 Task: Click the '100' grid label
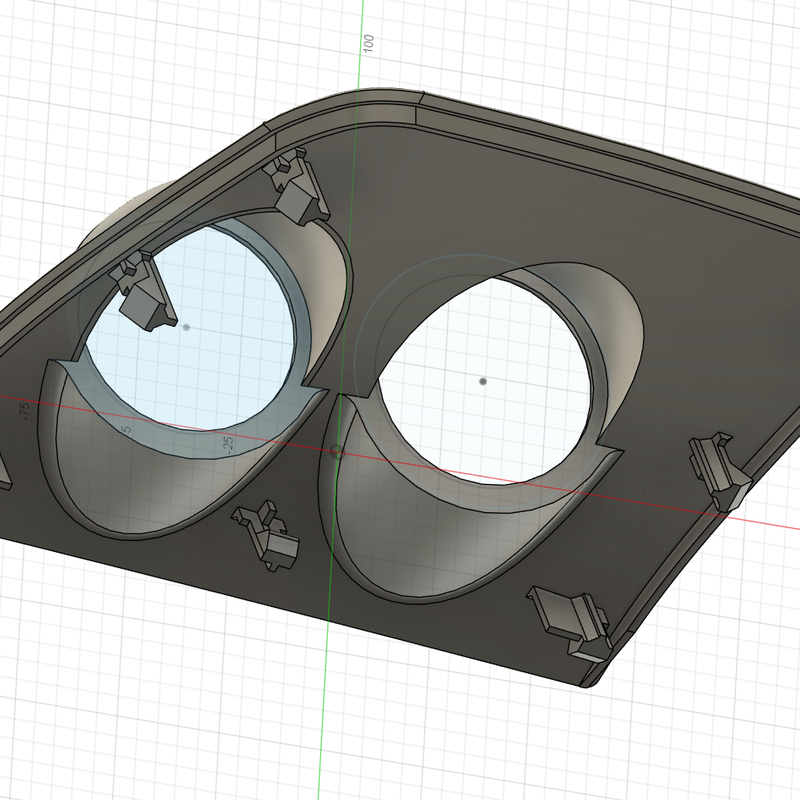pyautogui.click(x=368, y=43)
